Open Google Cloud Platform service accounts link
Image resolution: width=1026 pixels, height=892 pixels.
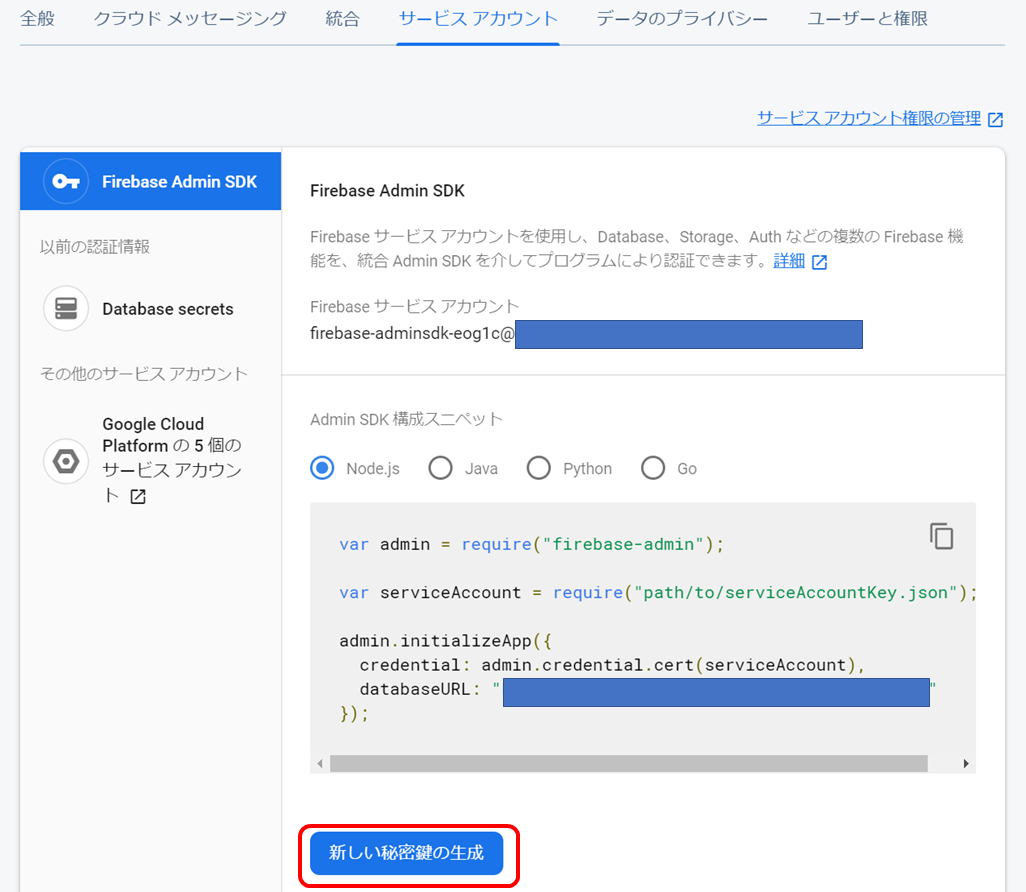pos(171,459)
